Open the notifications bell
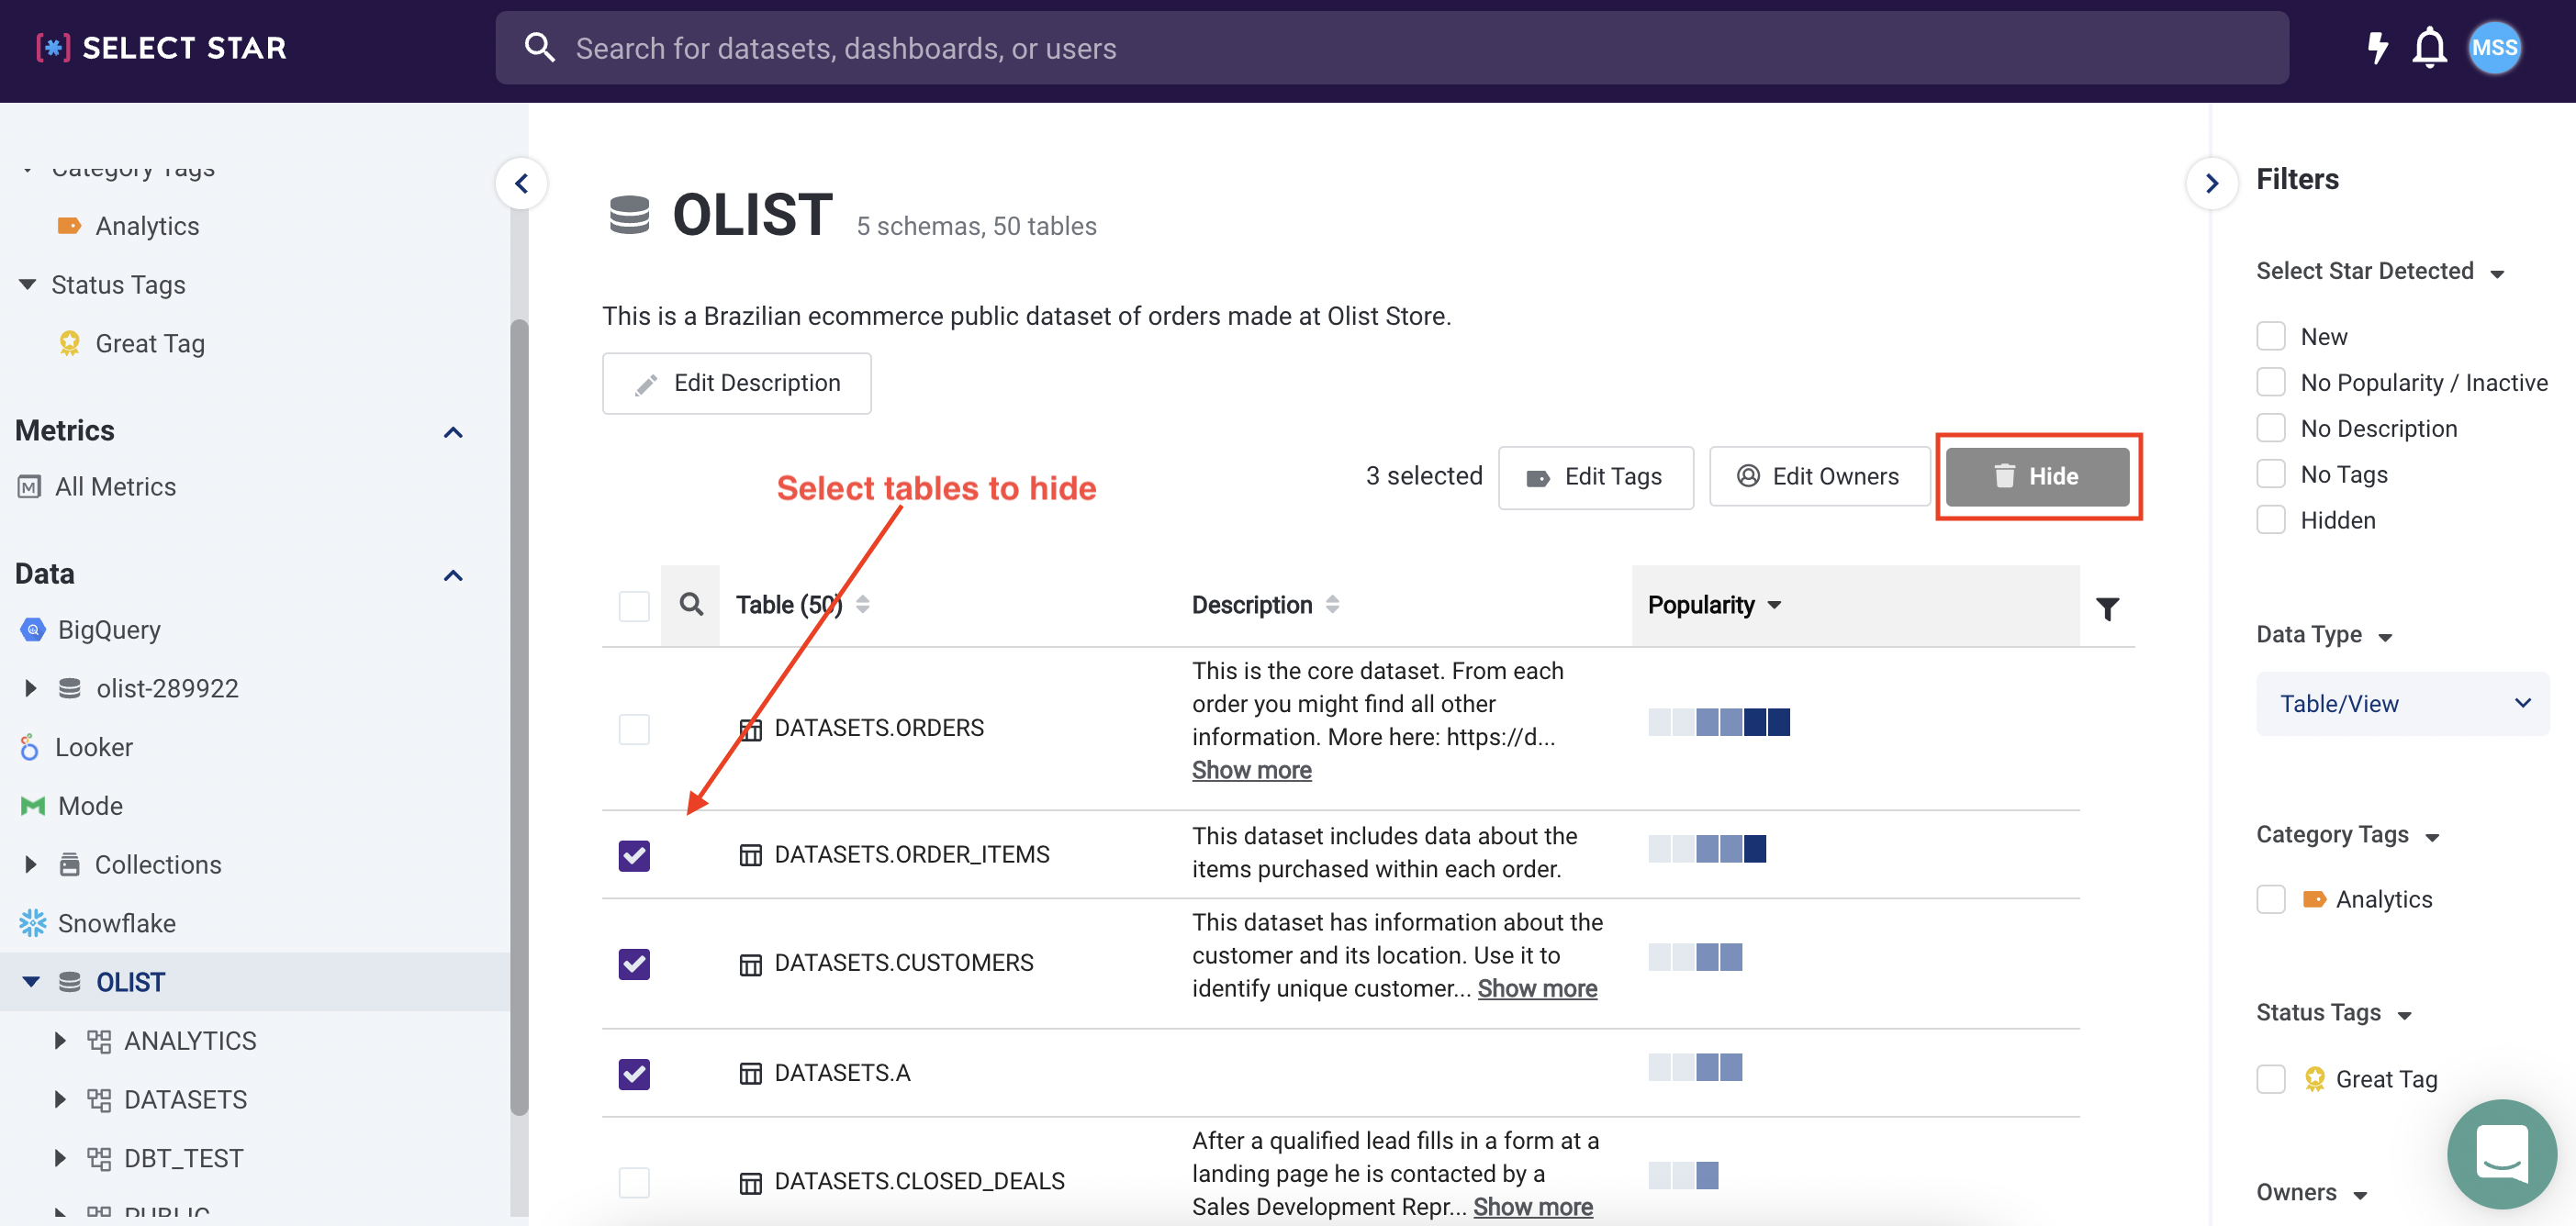 coord(2430,48)
